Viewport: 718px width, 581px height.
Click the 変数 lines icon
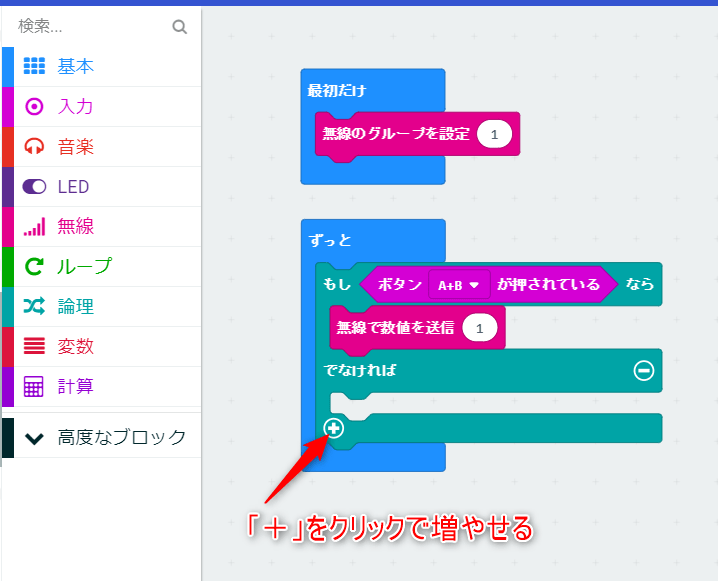(x=34, y=346)
